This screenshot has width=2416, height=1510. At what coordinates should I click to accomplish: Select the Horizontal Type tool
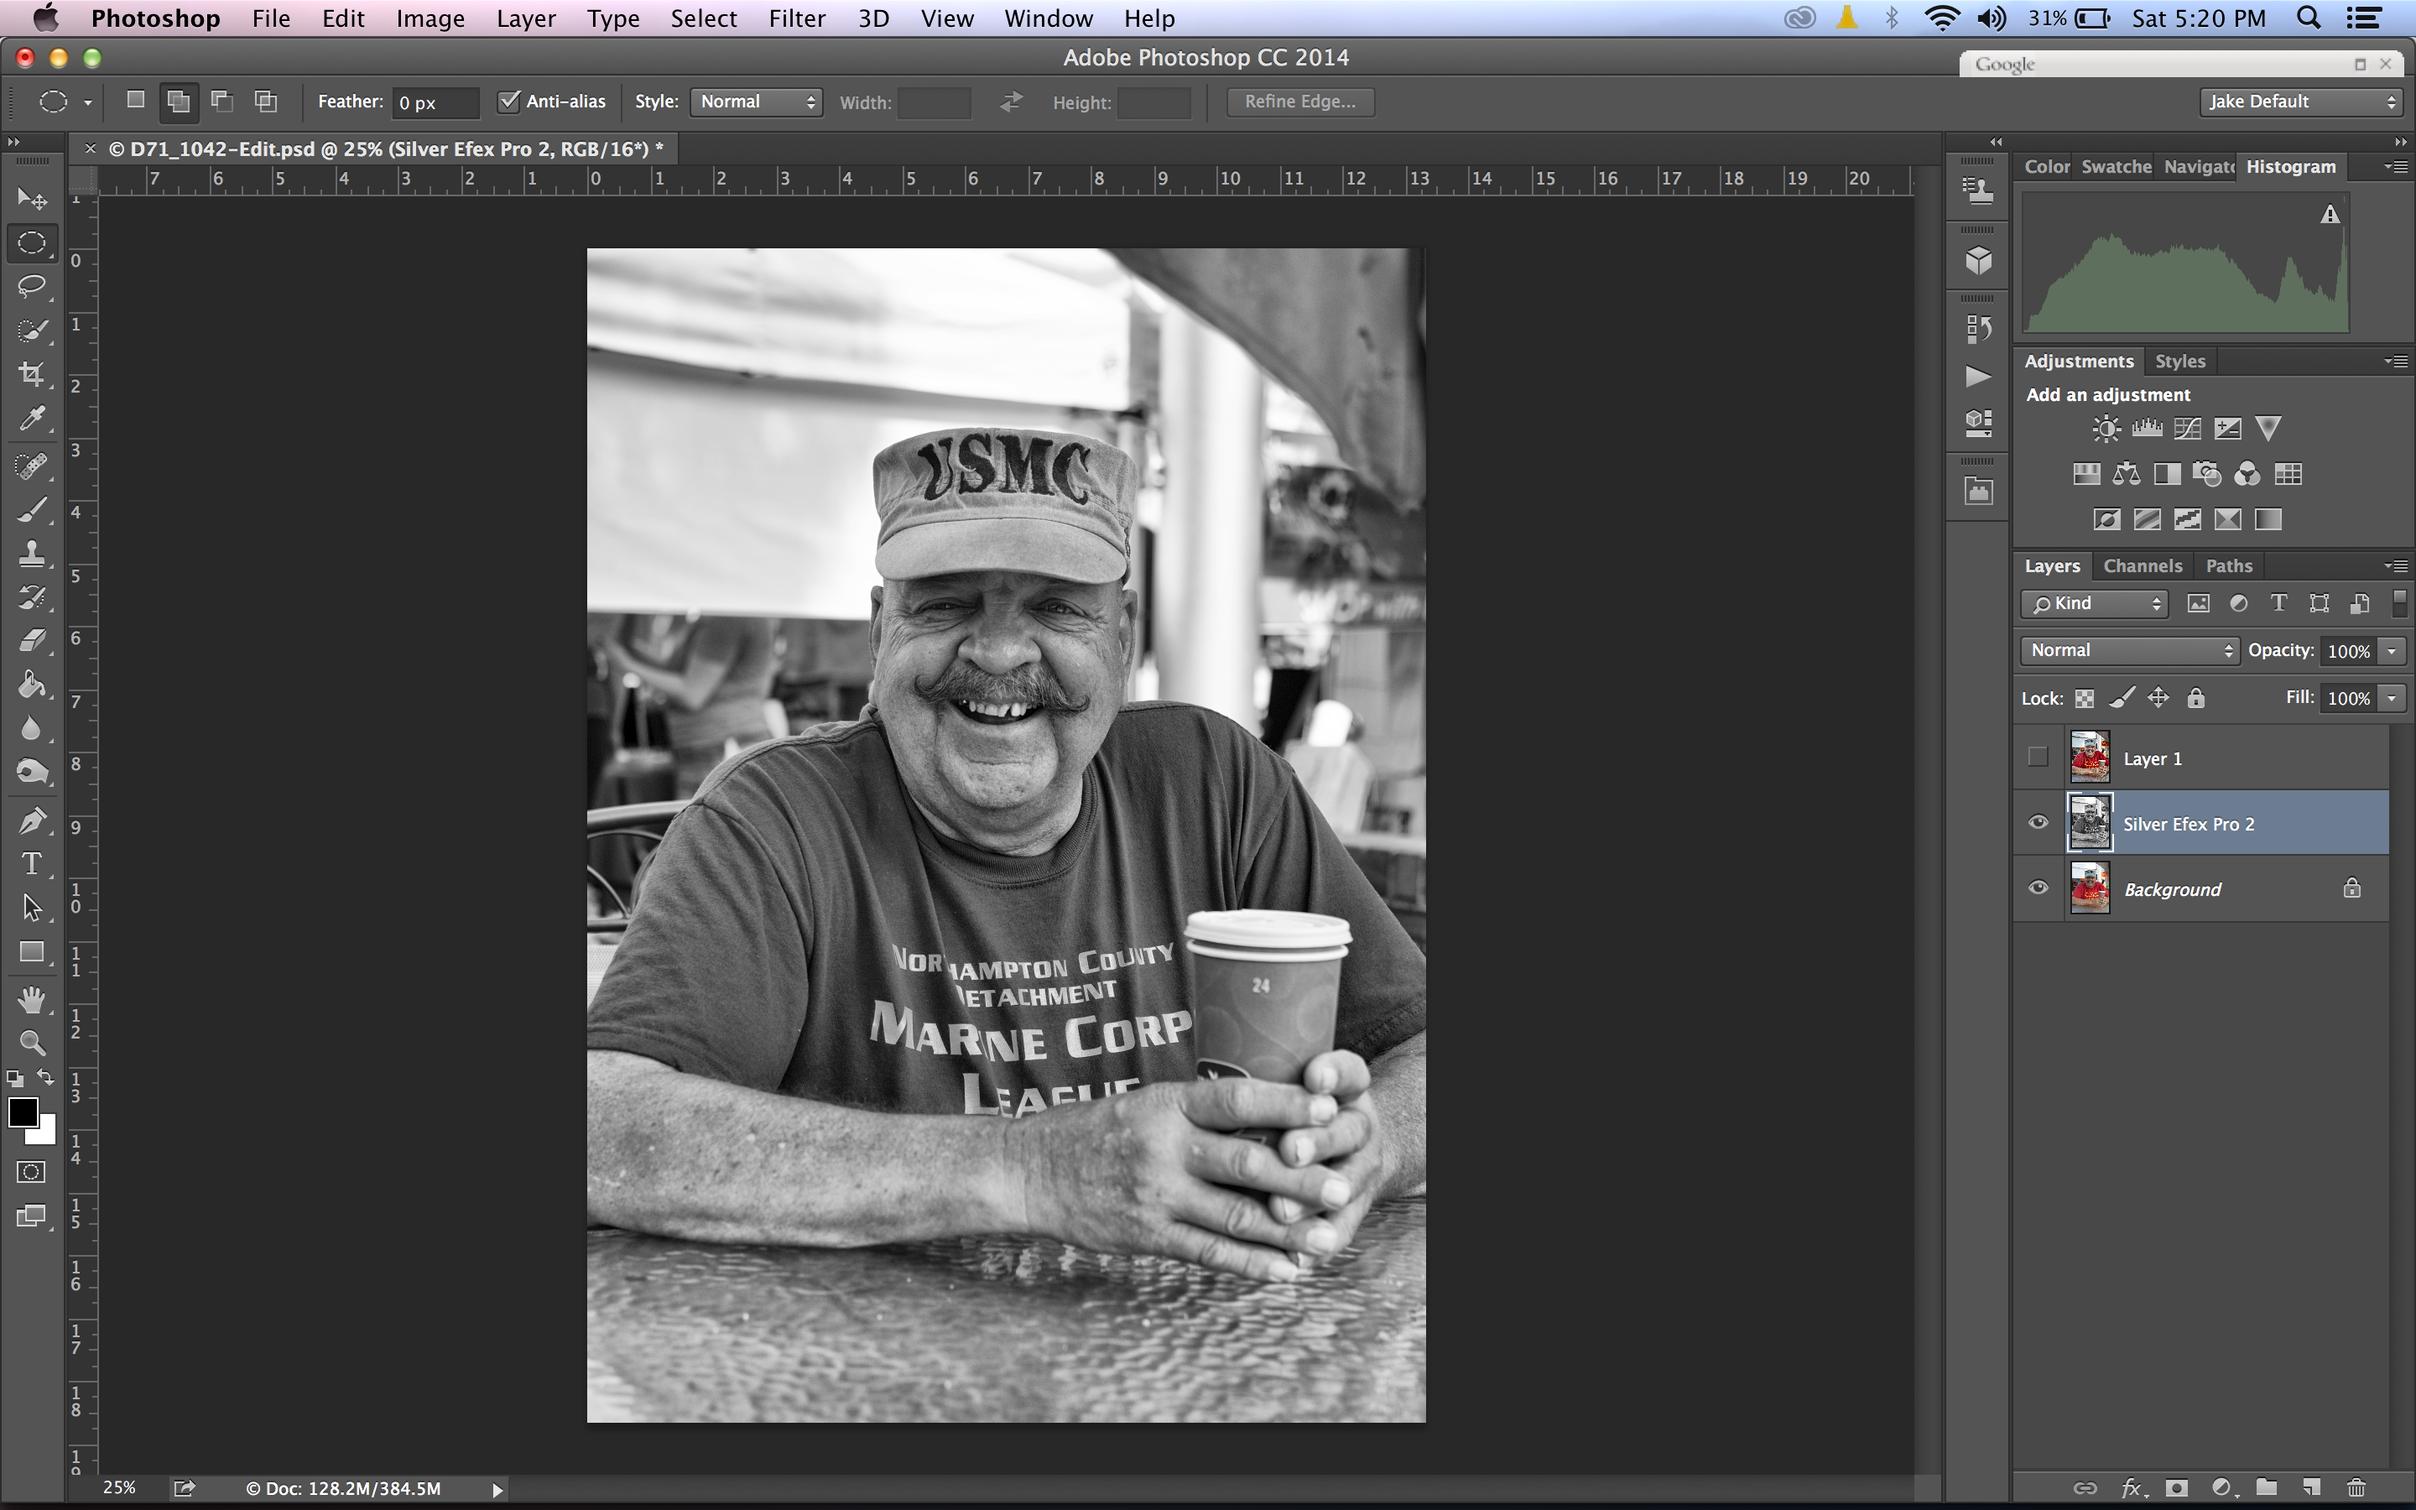pyautogui.click(x=32, y=863)
